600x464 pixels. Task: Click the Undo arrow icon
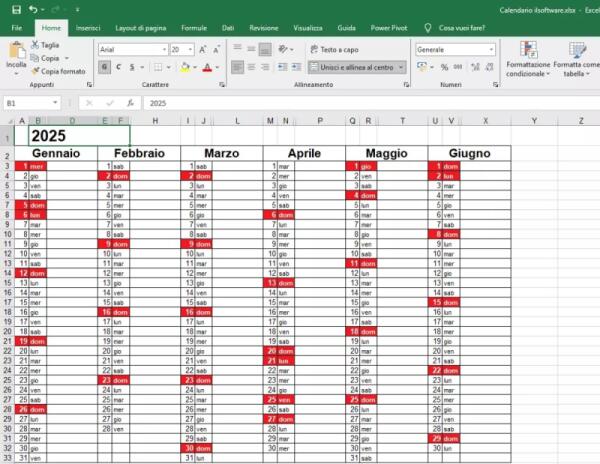[x=33, y=9]
